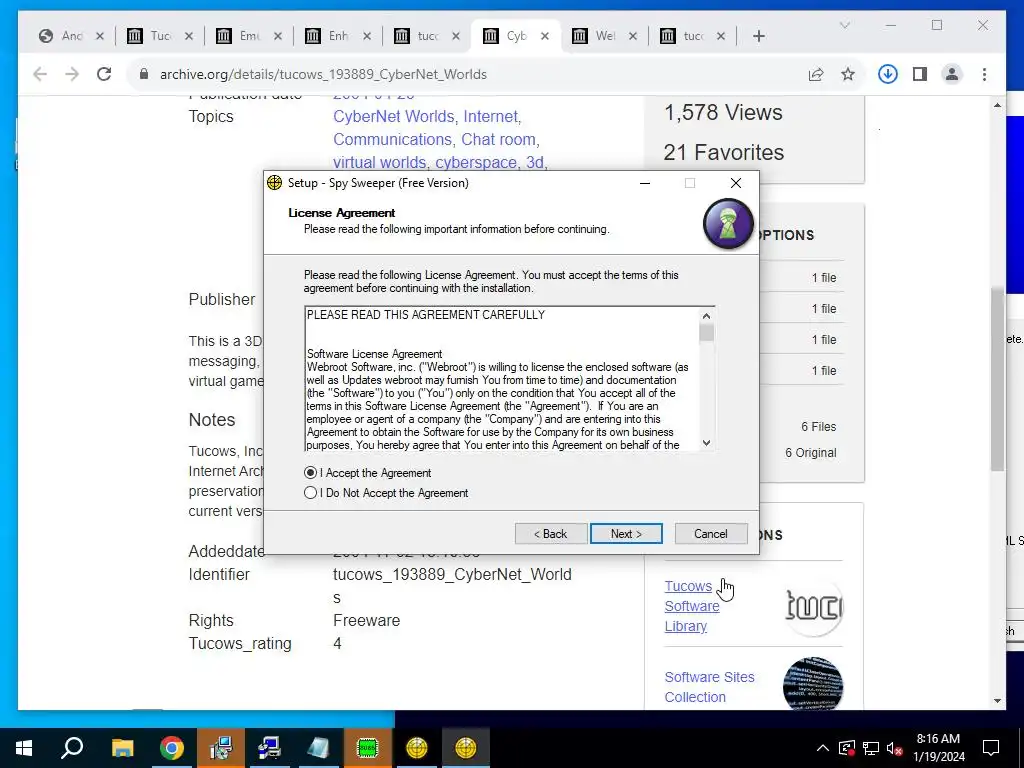The height and width of the screenshot is (768, 1024).
Task: Click the network icon in system tray
Action: (871, 748)
